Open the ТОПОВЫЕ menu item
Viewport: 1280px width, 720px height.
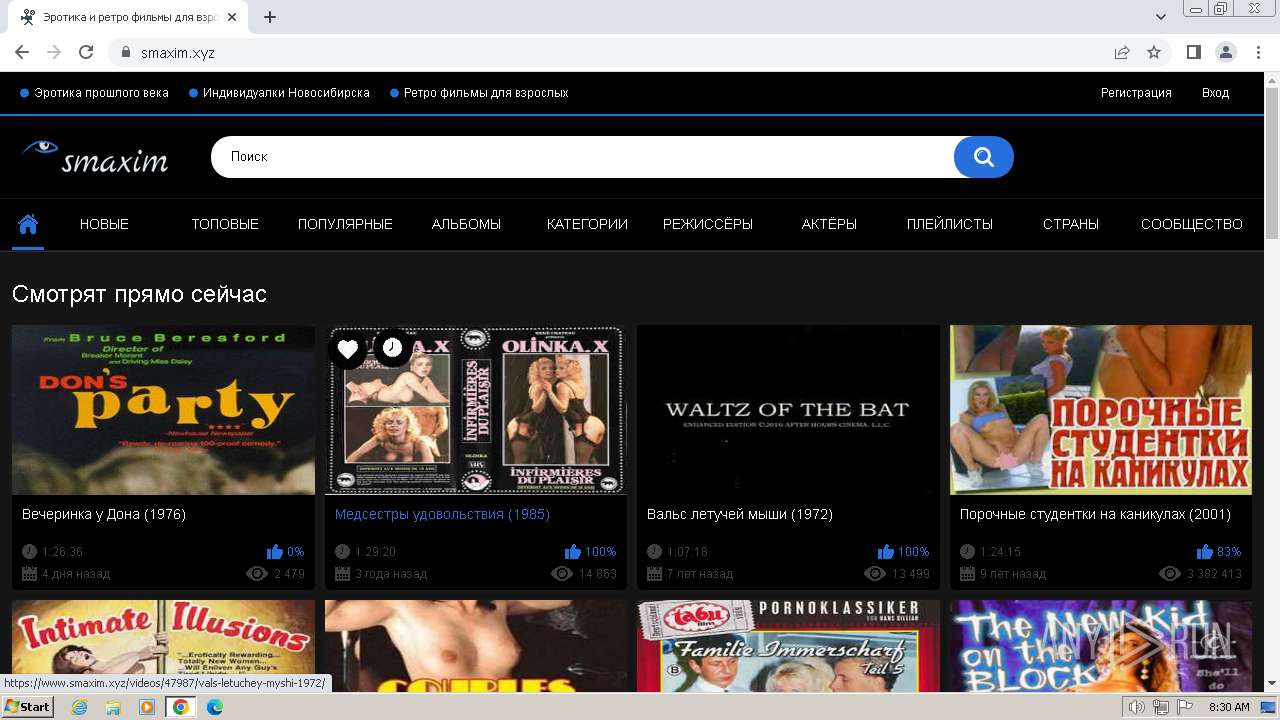coord(225,224)
